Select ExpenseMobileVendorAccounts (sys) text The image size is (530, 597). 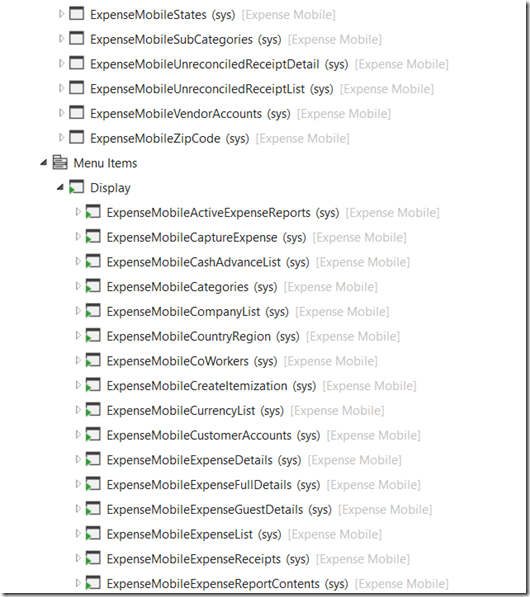click(x=190, y=114)
